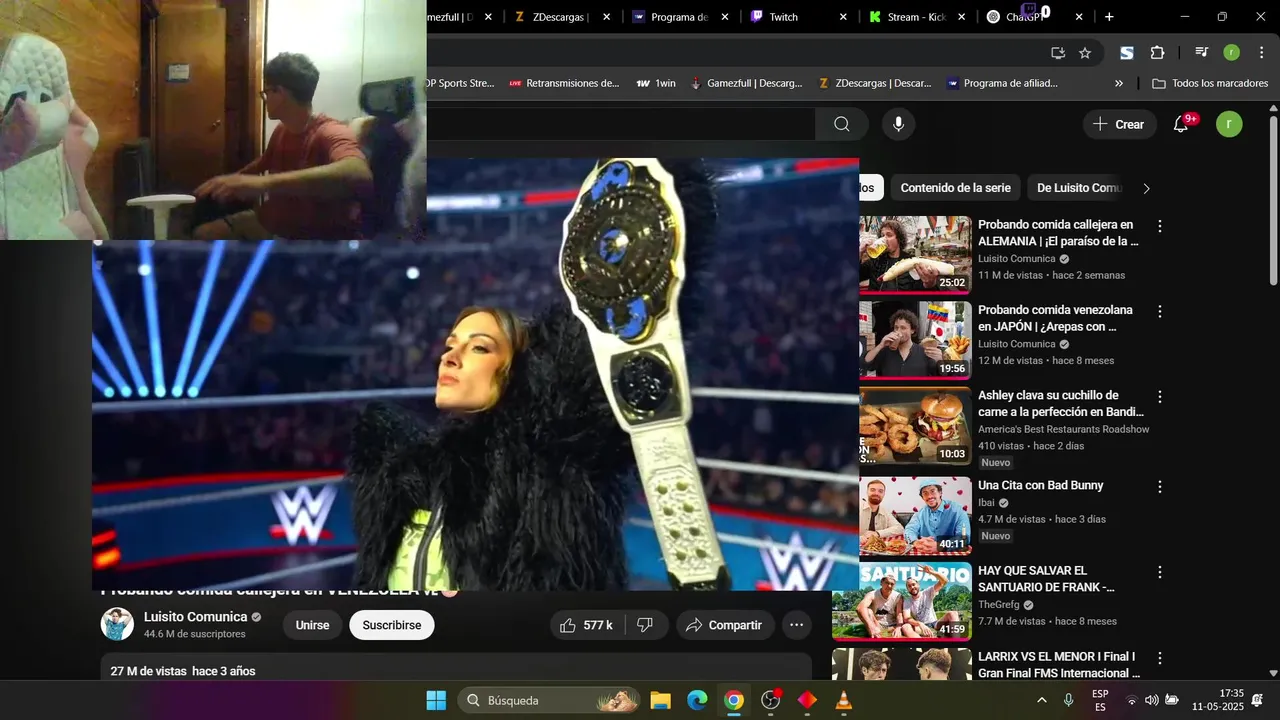
Task: Click the taskbar Búsqueda search box
Action: pos(549,700)
